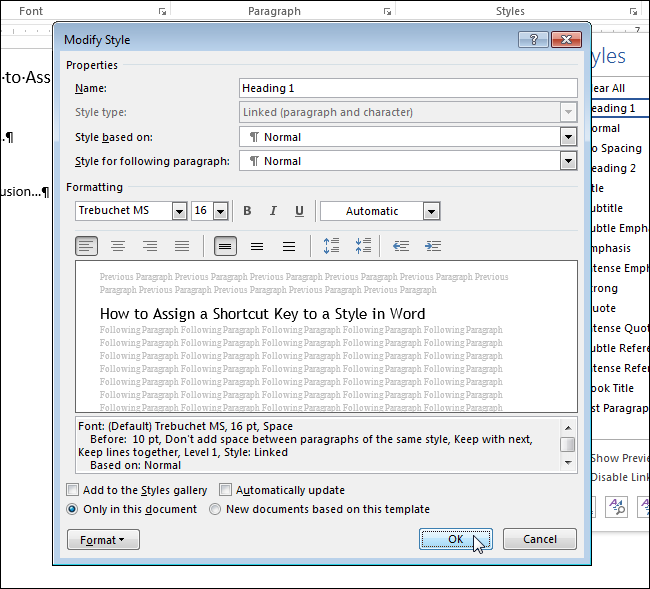Select Intense Emphasis style in Styles pane
Screen dimensions: 650x589
point(620,268)
